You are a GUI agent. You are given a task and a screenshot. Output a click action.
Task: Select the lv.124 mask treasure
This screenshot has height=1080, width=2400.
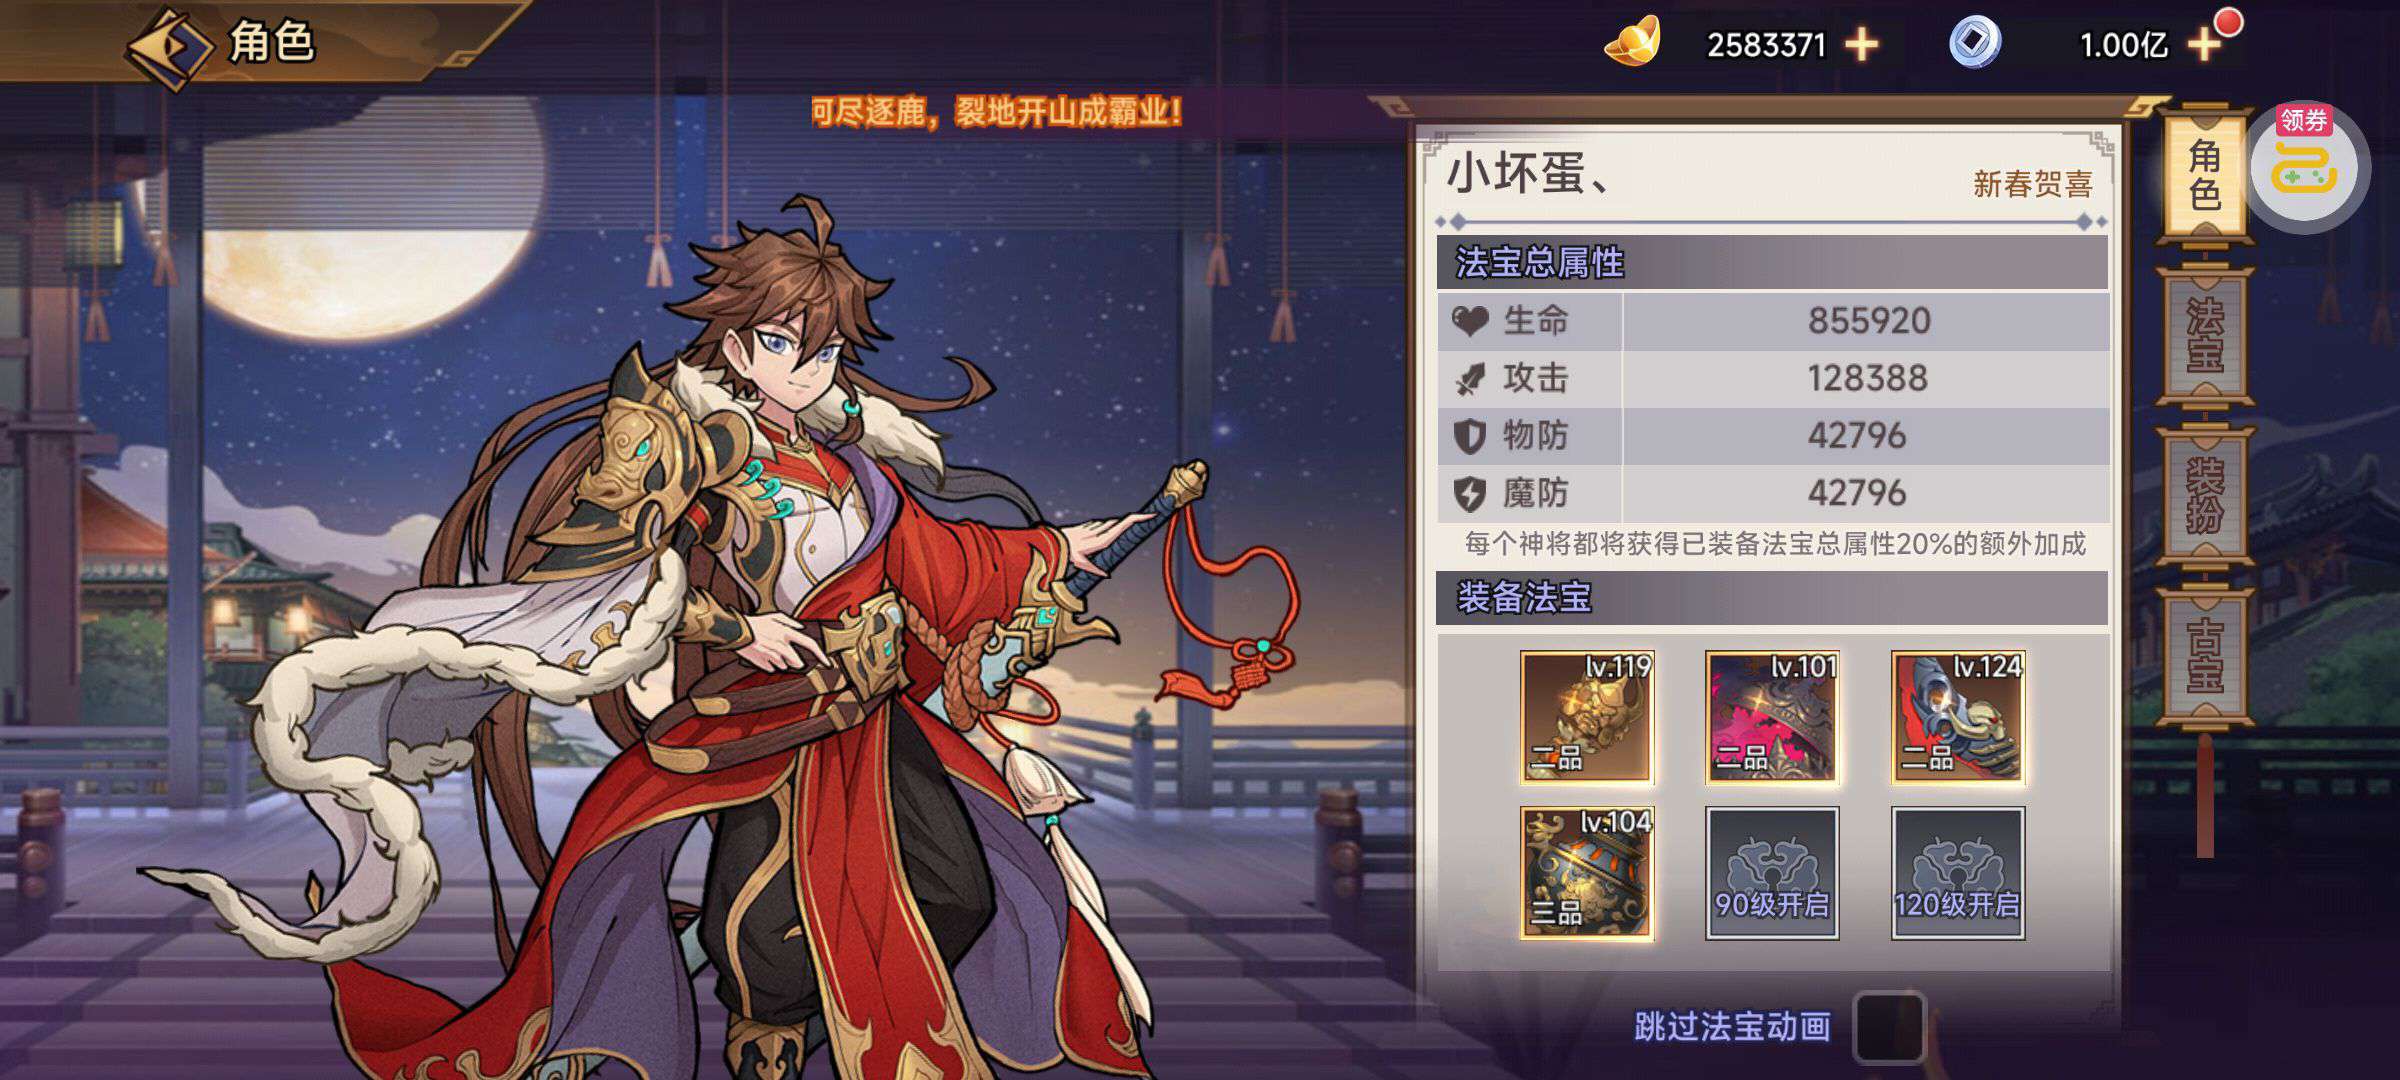click(1958, 716)
